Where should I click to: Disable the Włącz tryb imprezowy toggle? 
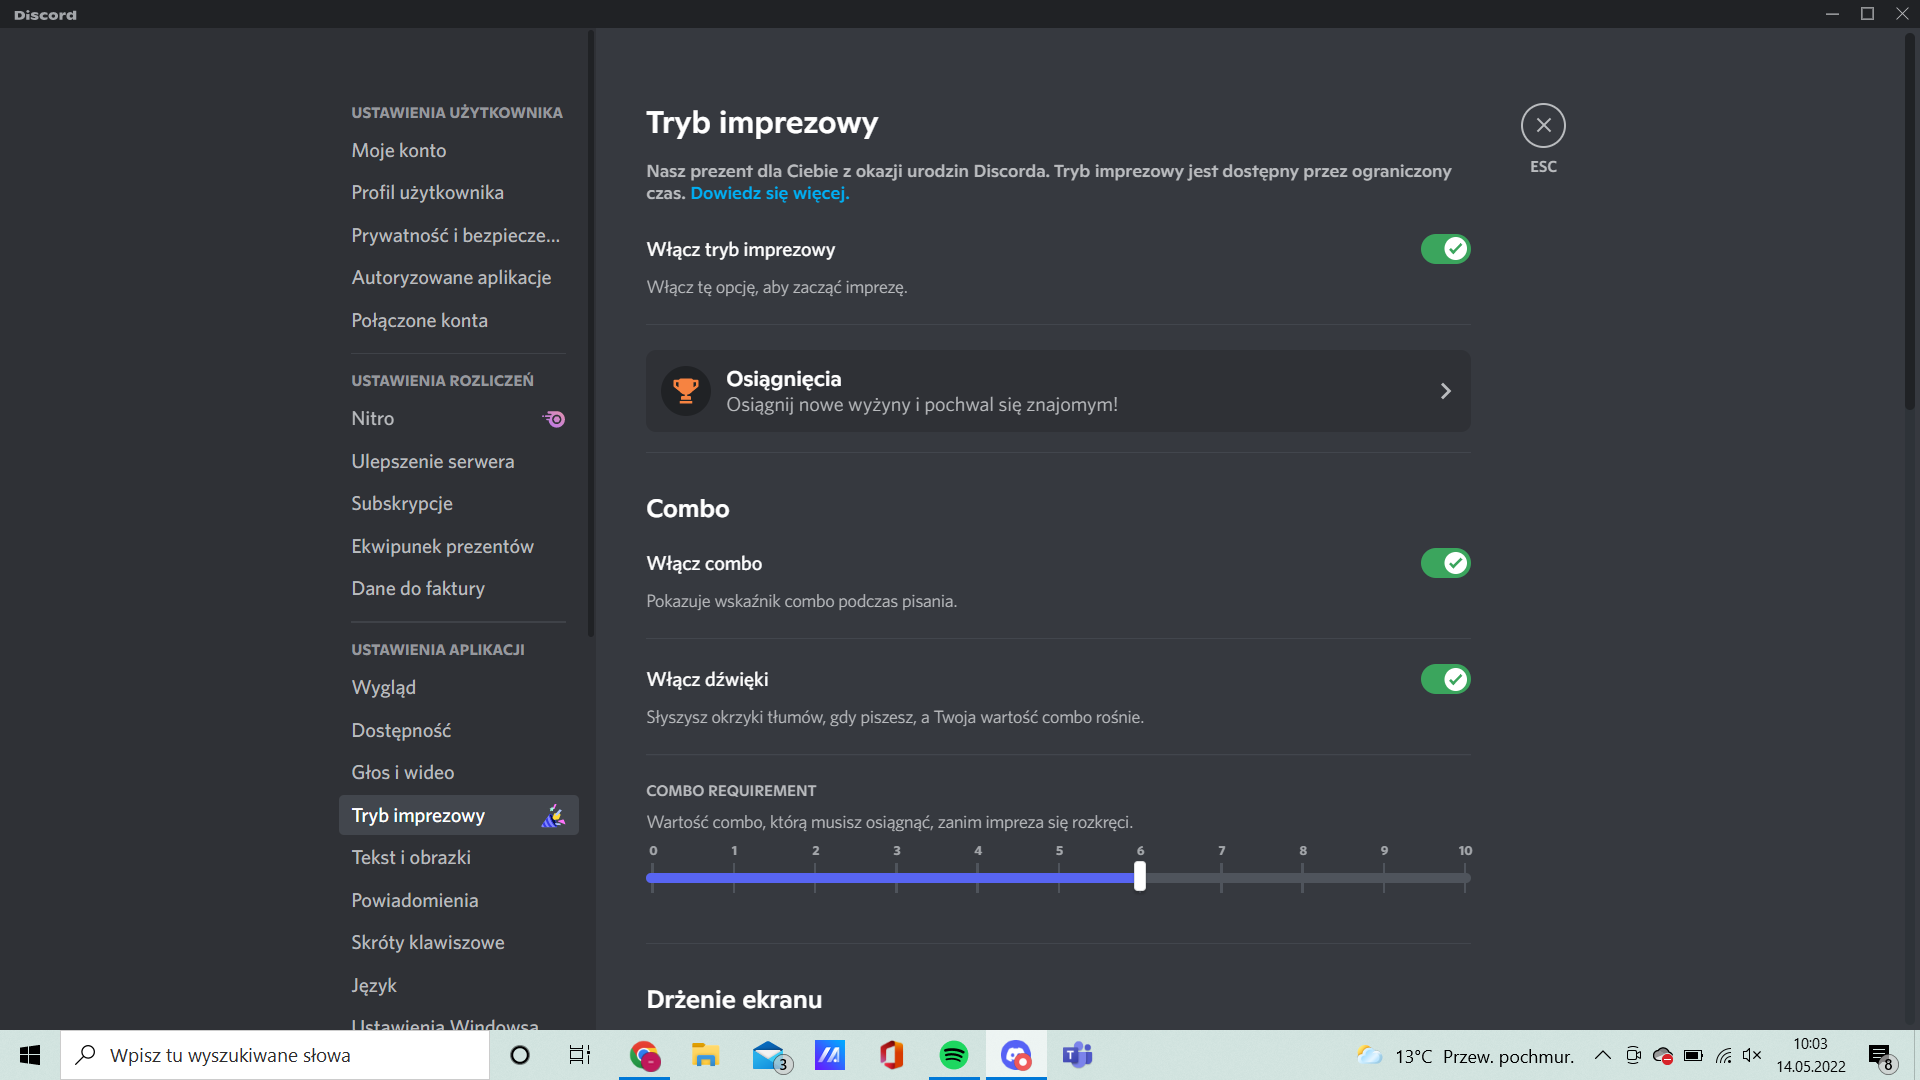[x=1445, y=249]
